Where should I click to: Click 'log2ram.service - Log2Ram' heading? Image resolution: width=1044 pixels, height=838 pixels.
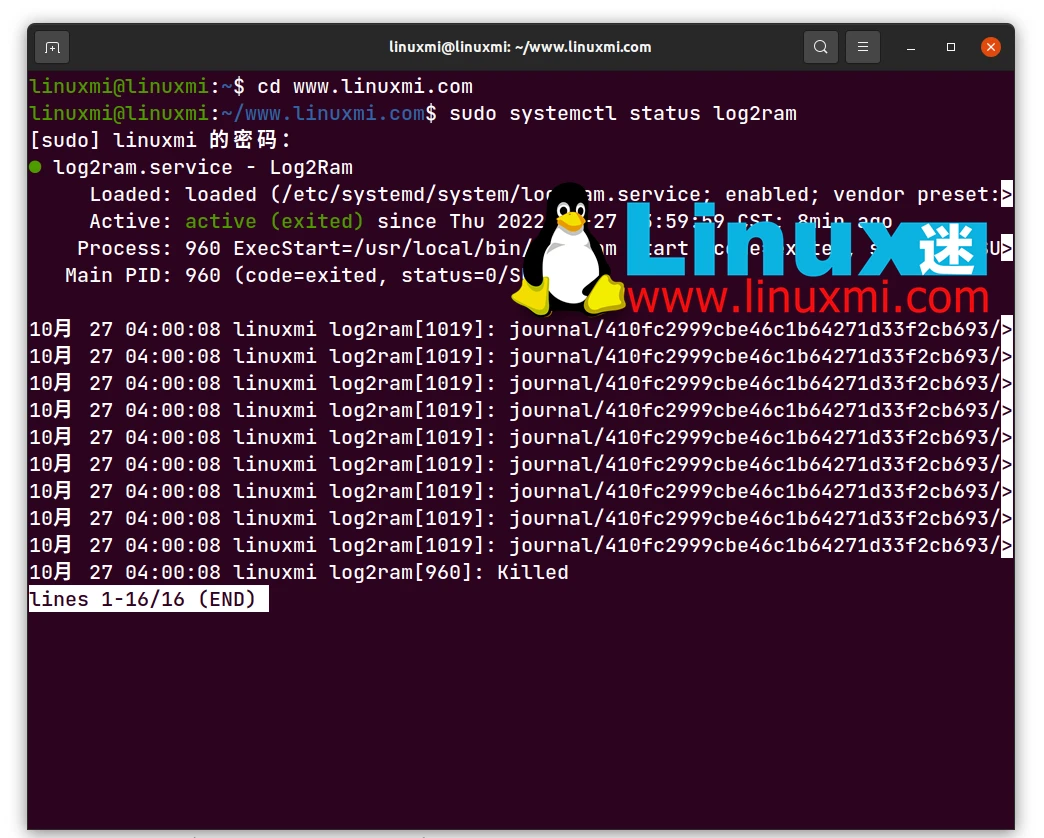[x=203, y=167]
